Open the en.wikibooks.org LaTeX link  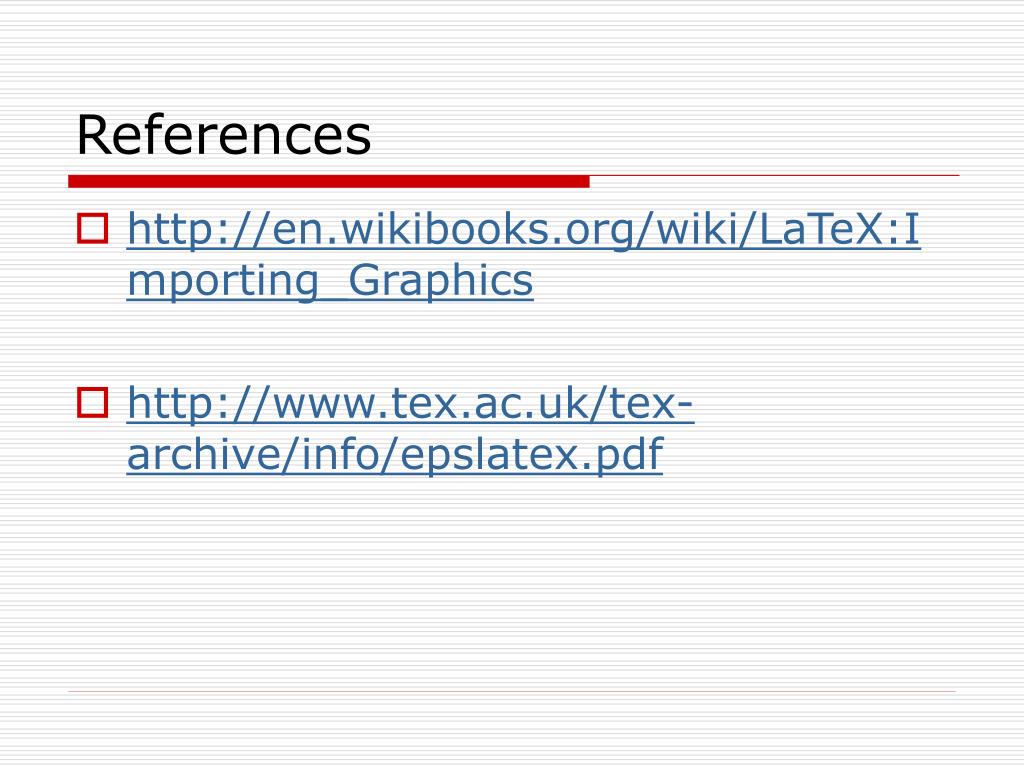click(x=523, y=229)
